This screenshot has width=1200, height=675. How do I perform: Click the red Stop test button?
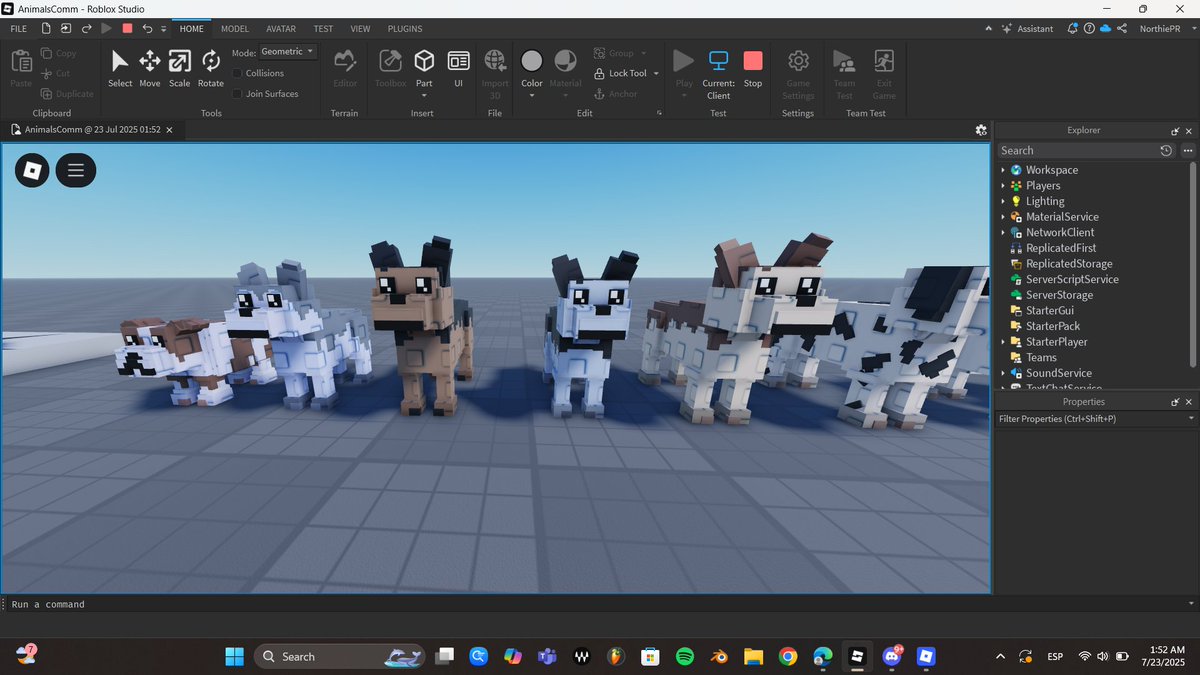tap(753, 68)
